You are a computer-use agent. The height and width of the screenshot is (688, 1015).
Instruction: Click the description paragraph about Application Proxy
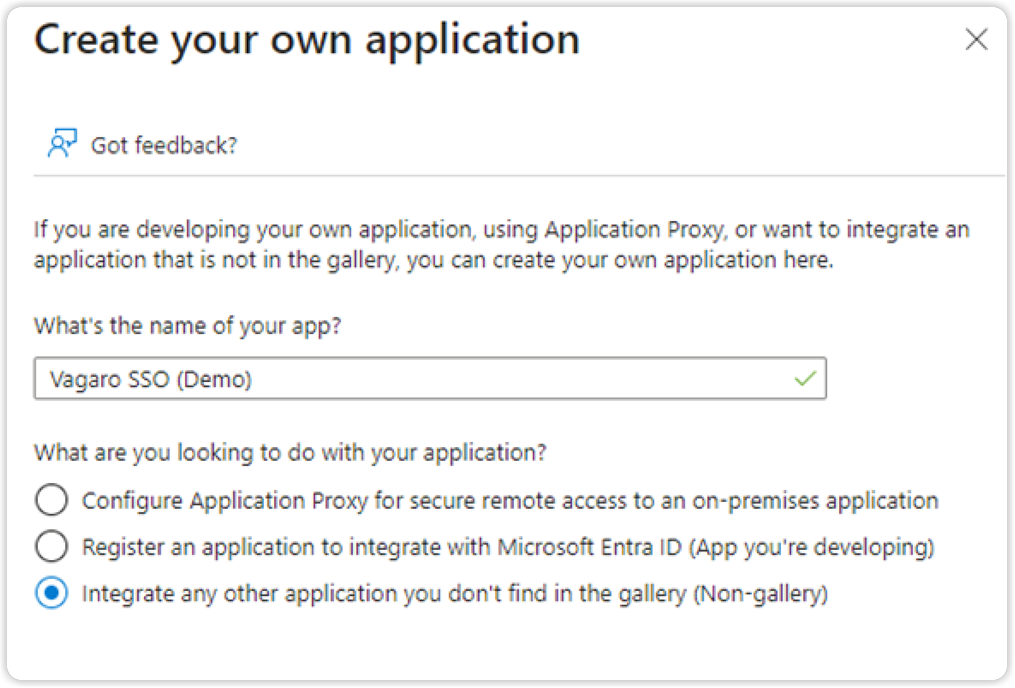pos(502,245)
